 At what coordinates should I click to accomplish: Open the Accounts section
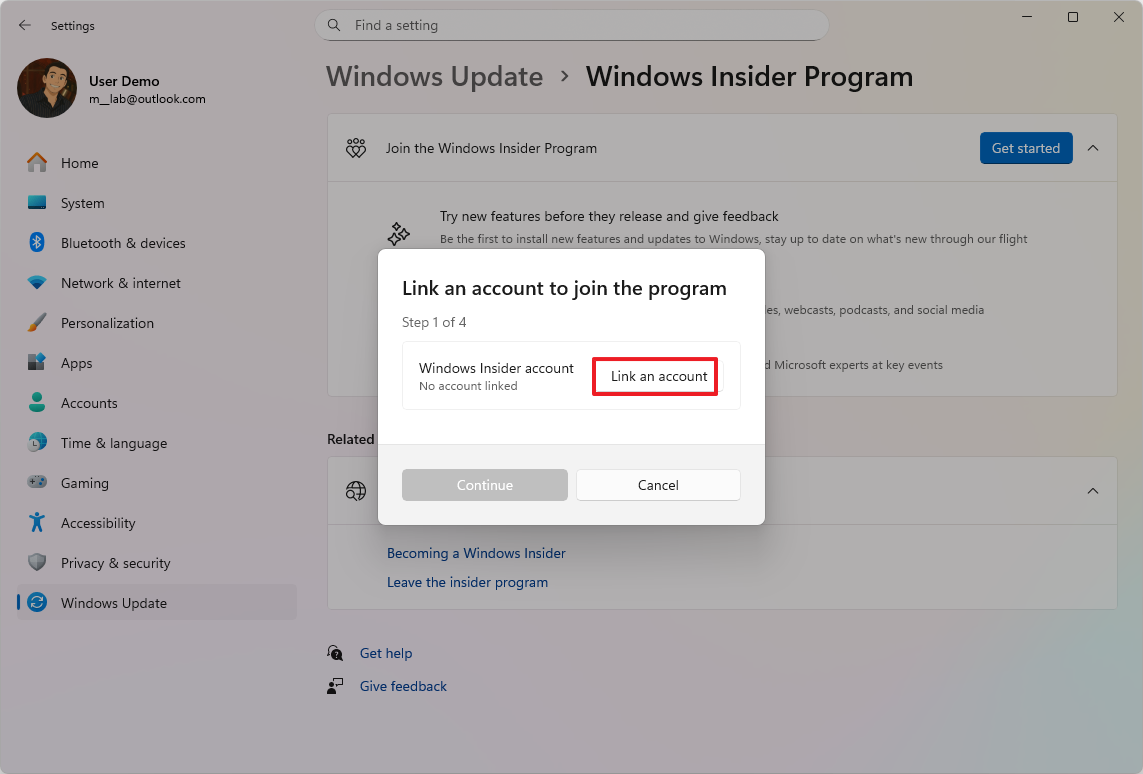coord(87,402)
